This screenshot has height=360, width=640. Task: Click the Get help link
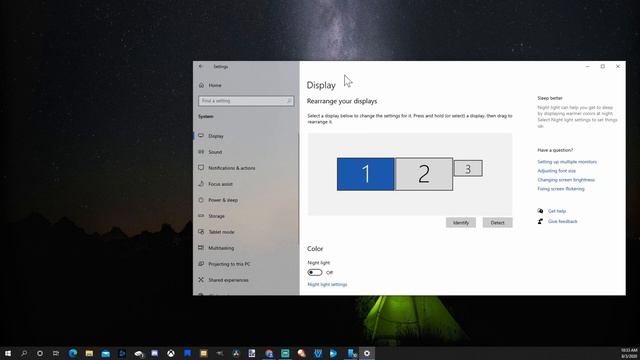(557, 211)
